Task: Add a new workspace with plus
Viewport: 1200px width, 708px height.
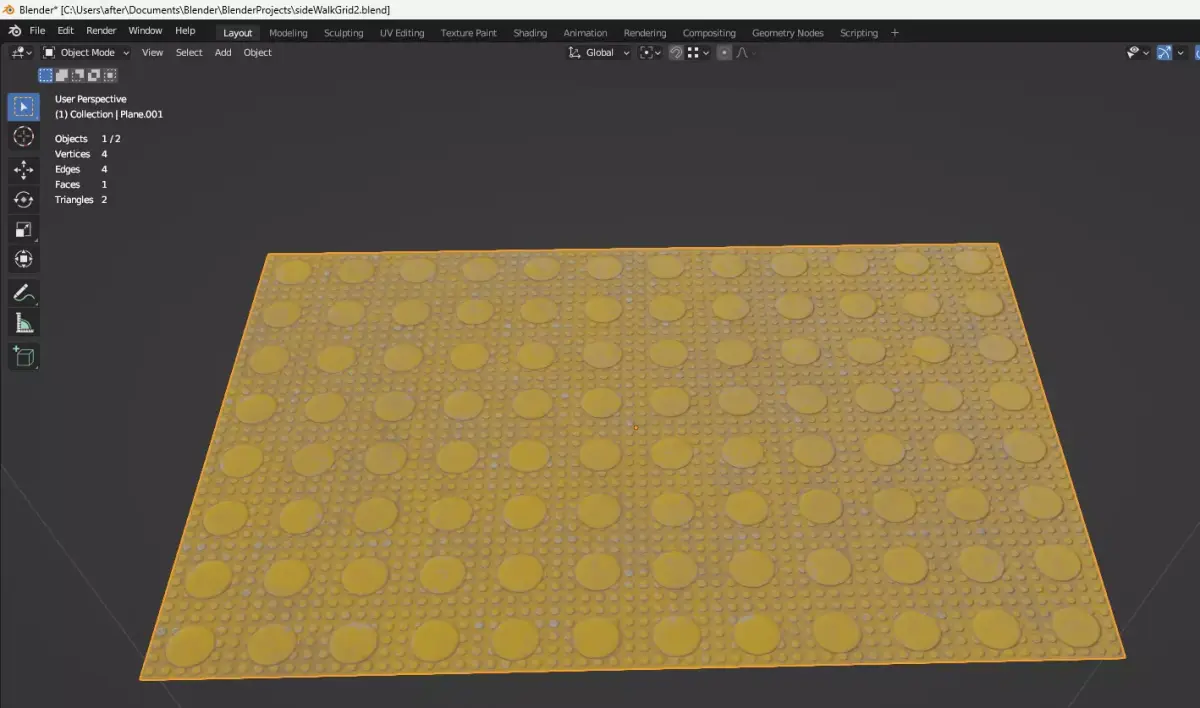Action: pos(895,33)
